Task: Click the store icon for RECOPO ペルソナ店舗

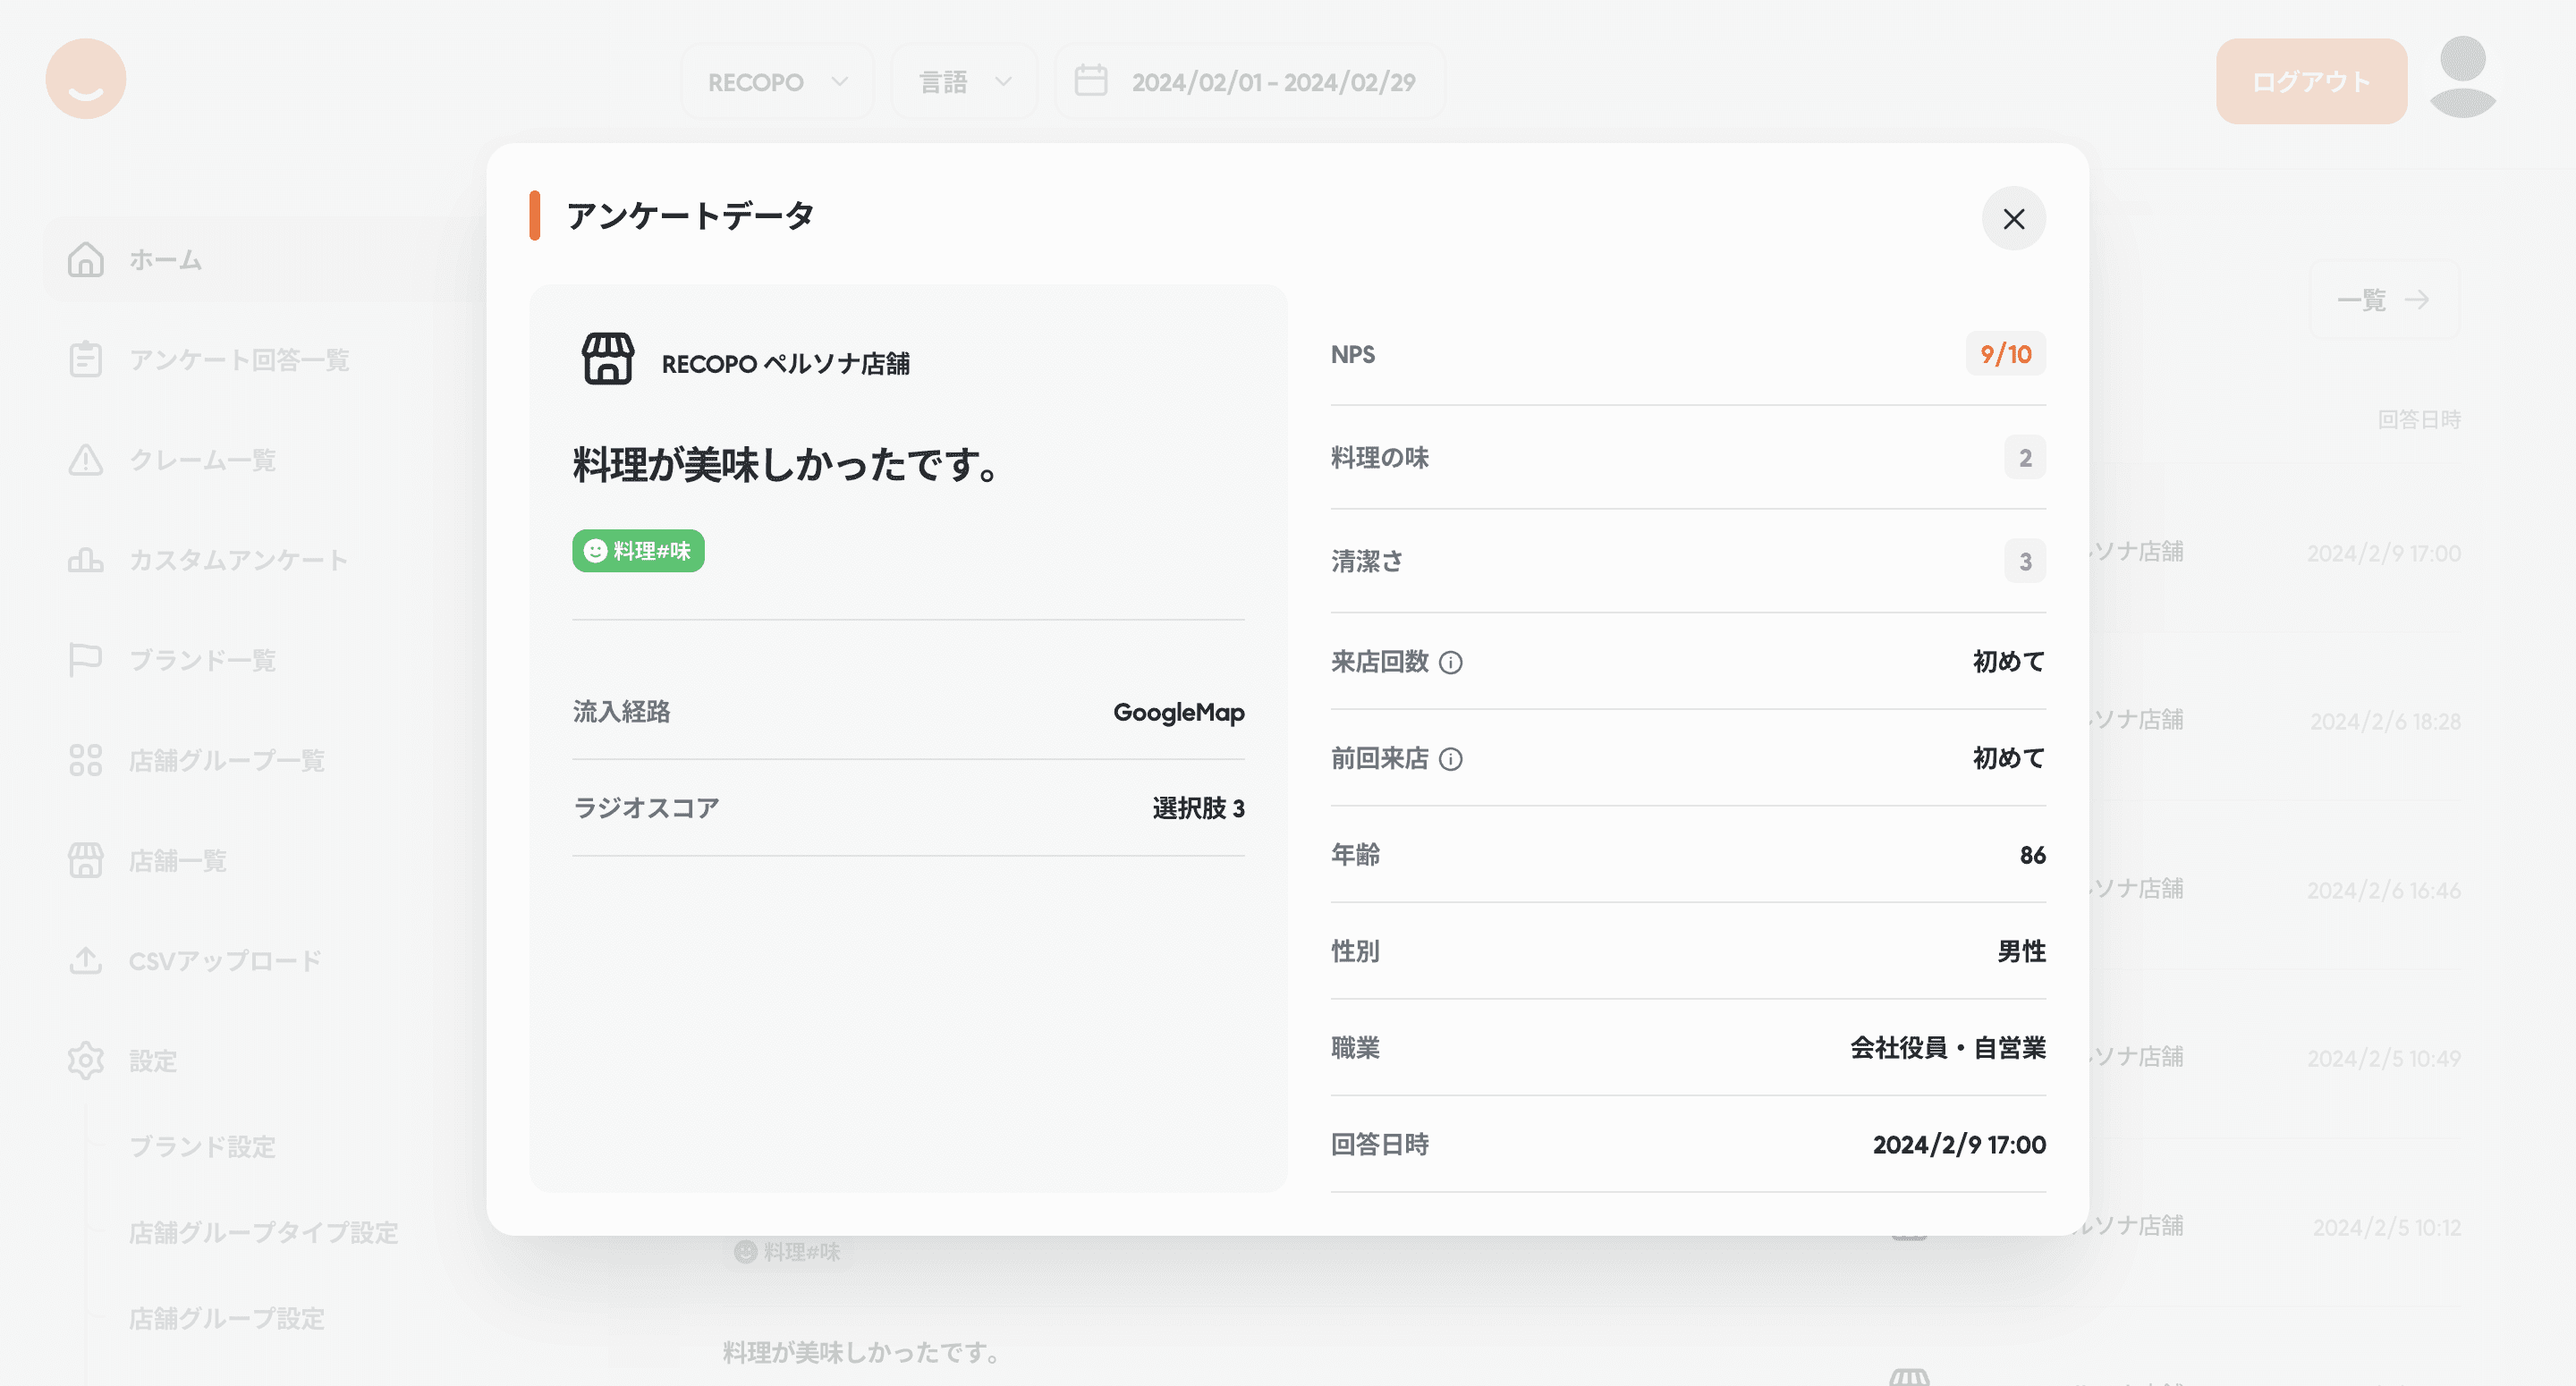Action: click(x=607, y=360)
